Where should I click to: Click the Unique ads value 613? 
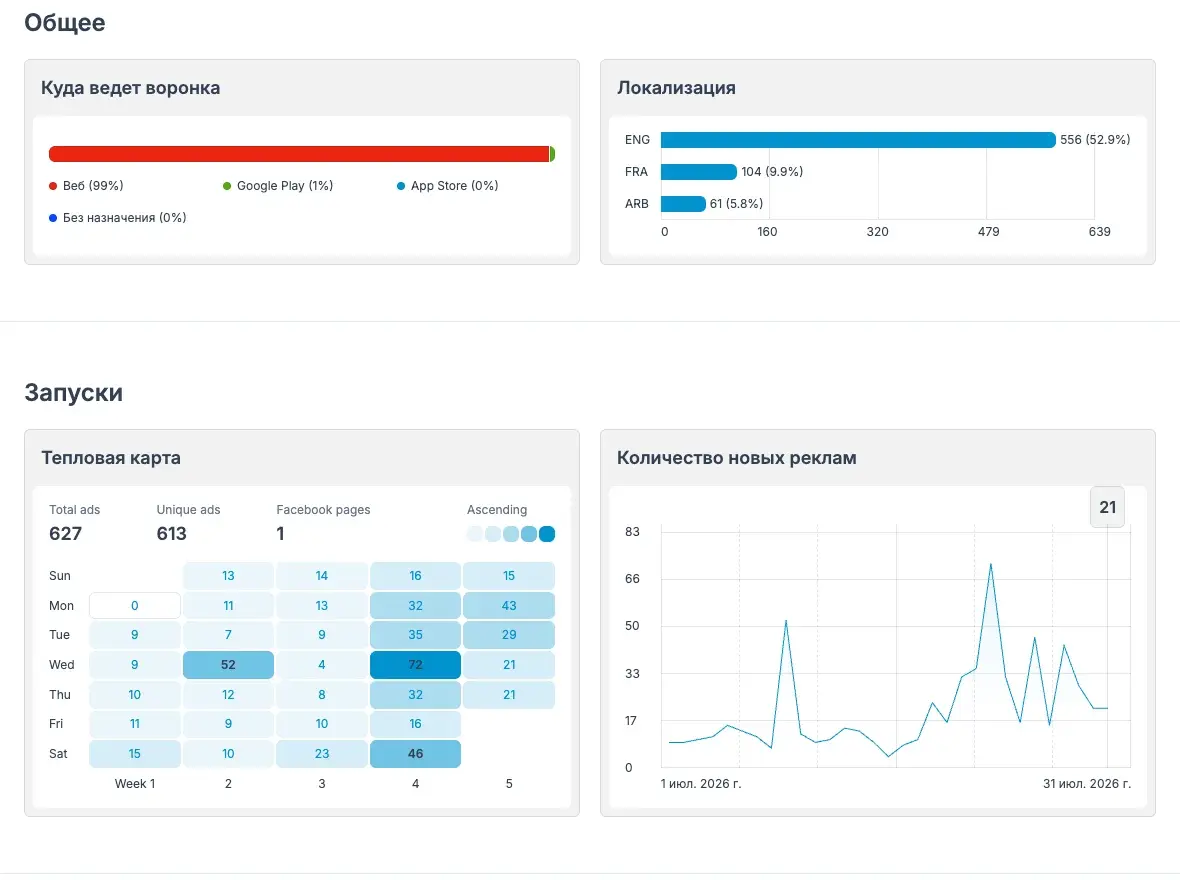point(172,534)
